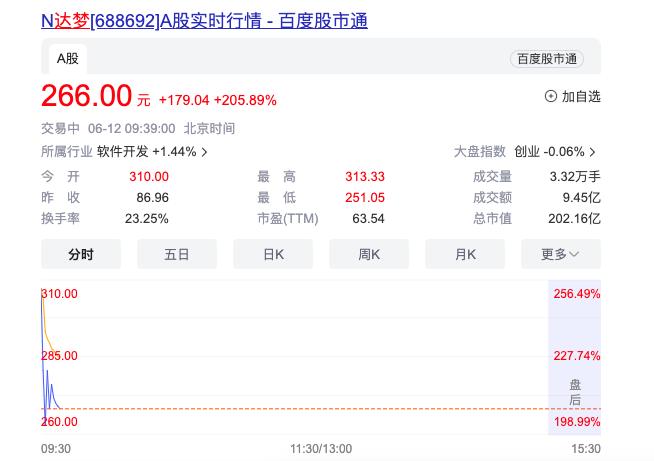Switch to 月K chart tab

465,254
